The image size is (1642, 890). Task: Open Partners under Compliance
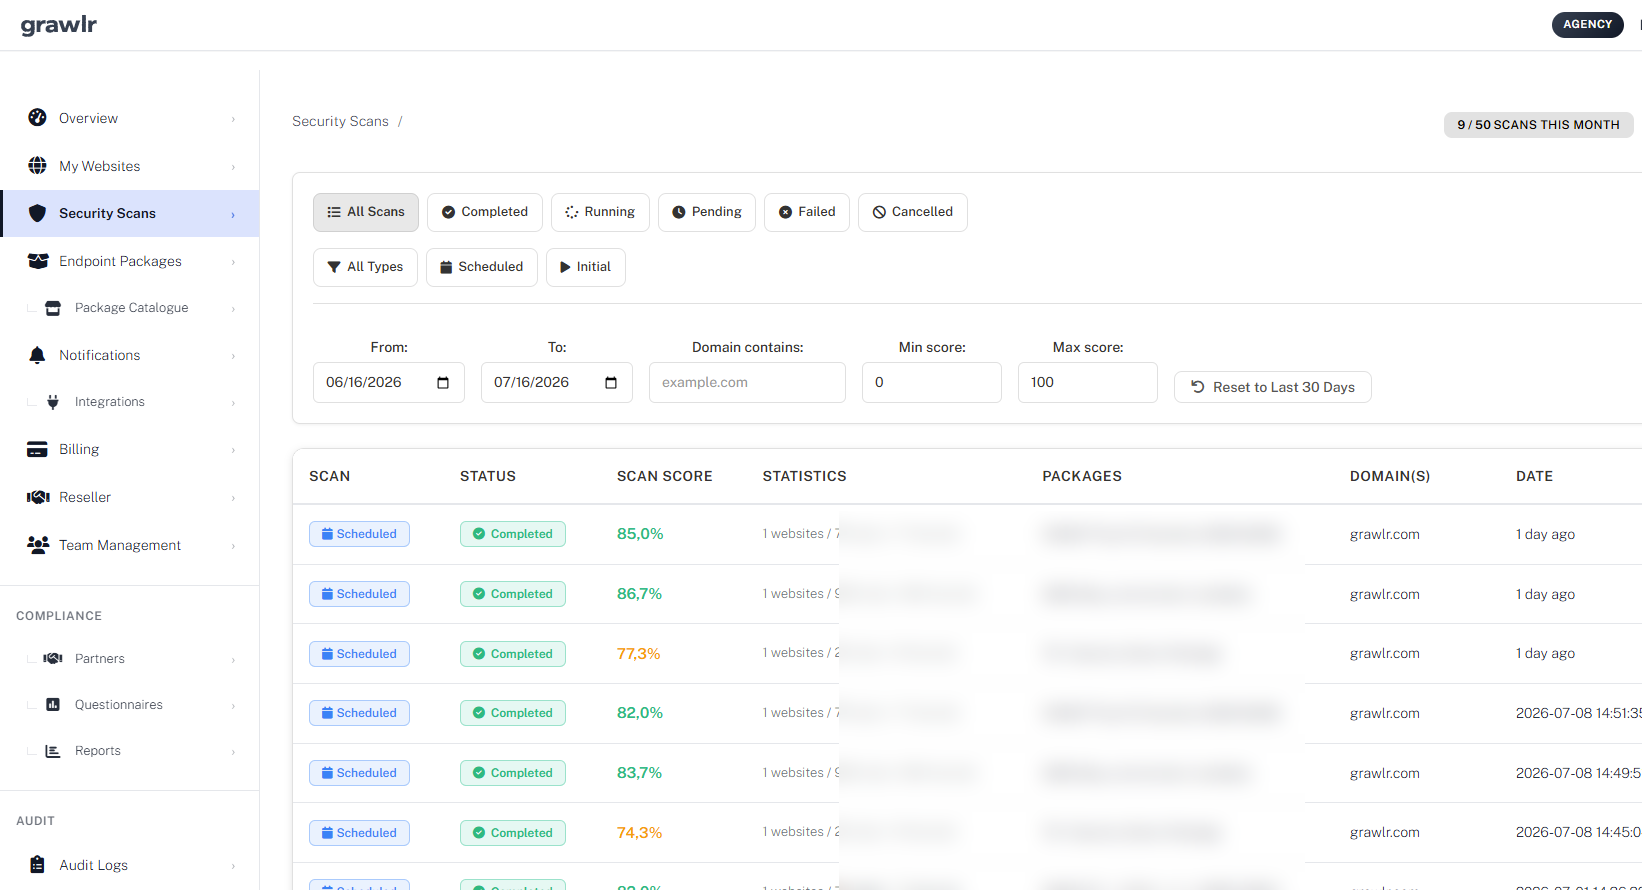click(100, 659)
